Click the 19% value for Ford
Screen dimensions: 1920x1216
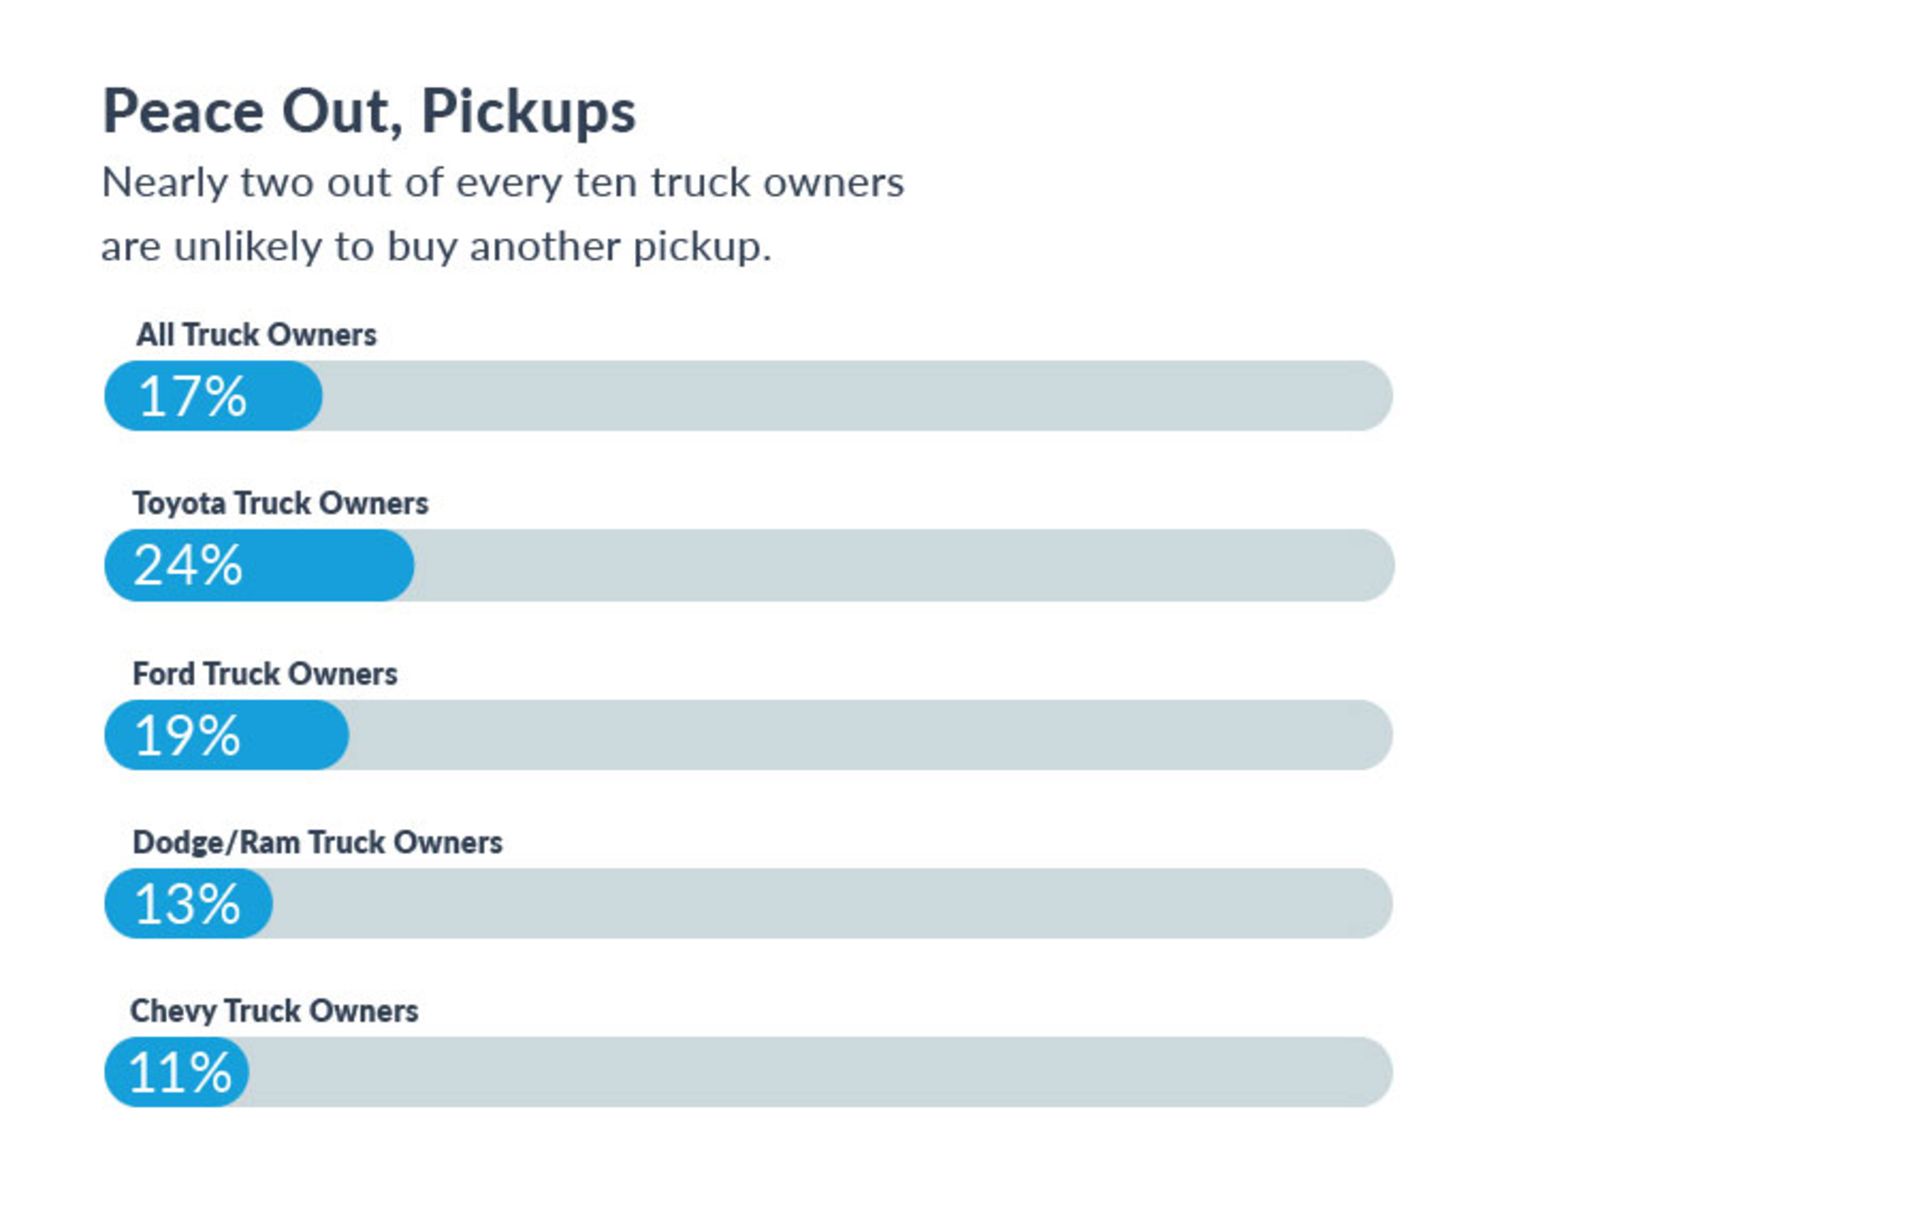tap(187, 735)
